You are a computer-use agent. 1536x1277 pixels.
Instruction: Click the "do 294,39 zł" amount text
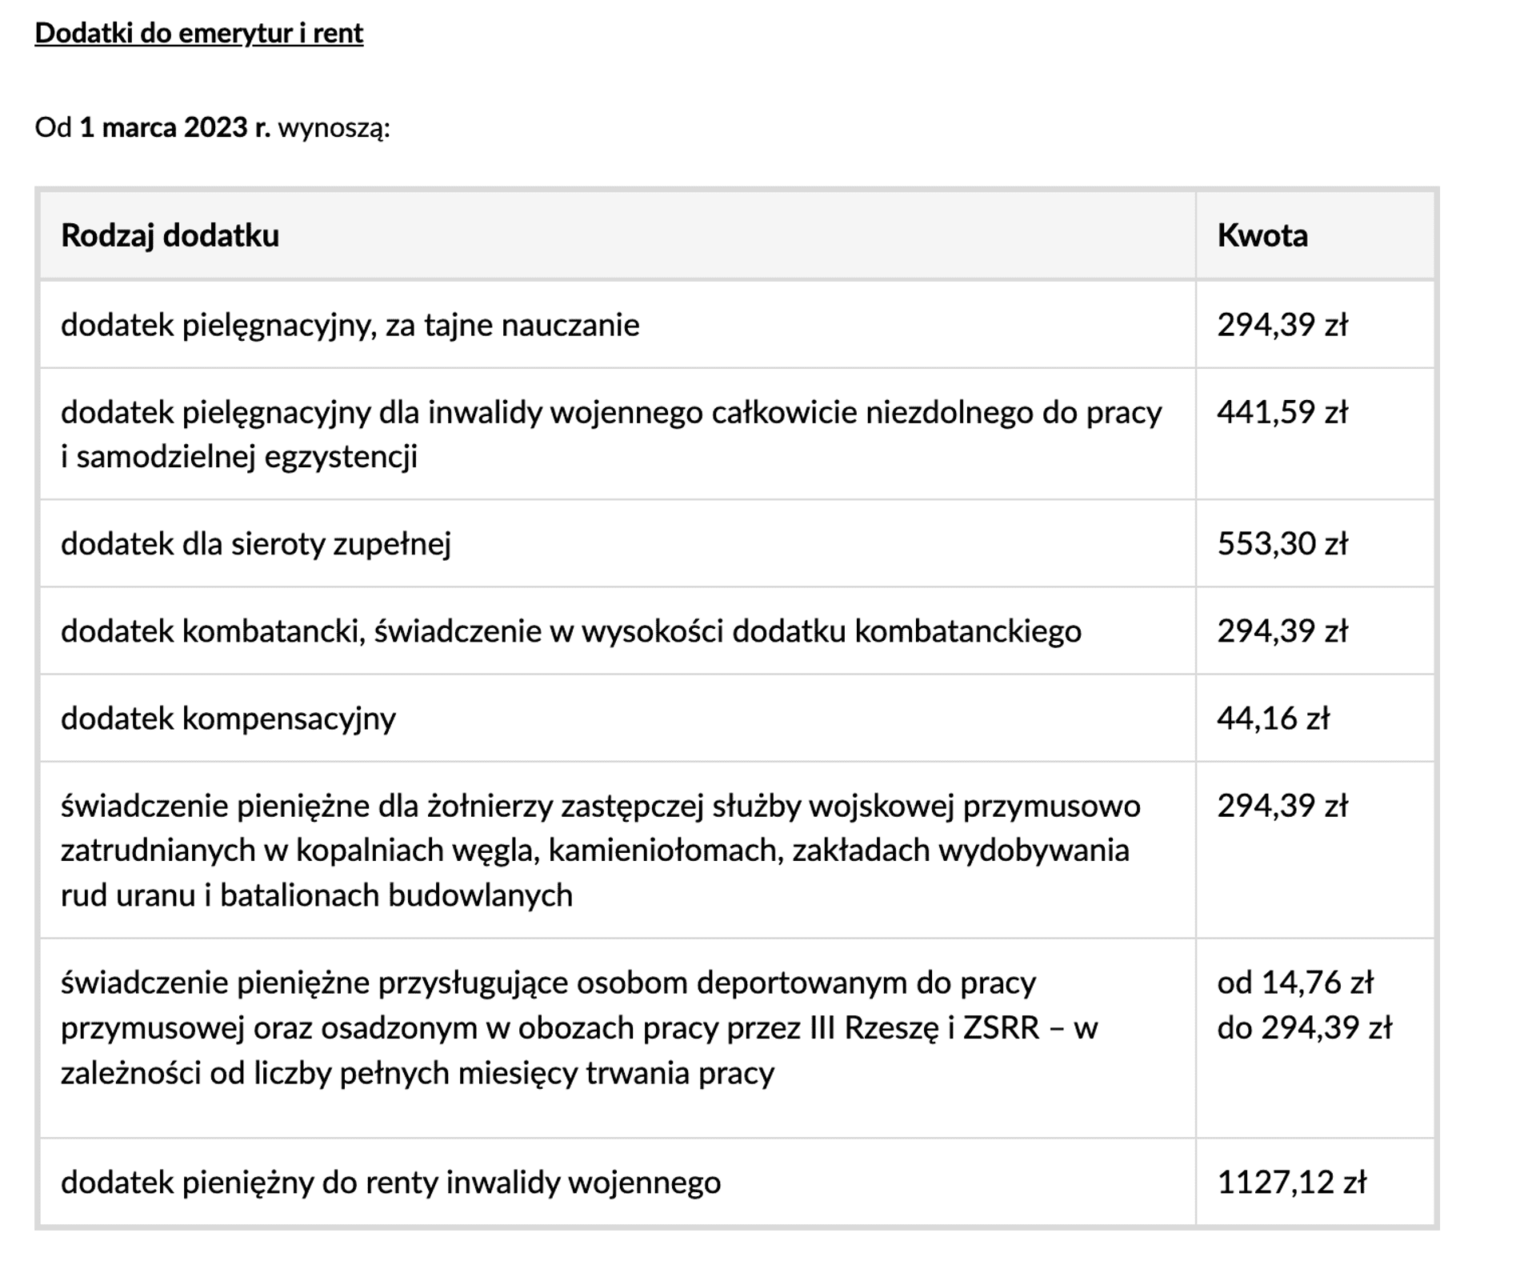(x=1304, y=1027)
